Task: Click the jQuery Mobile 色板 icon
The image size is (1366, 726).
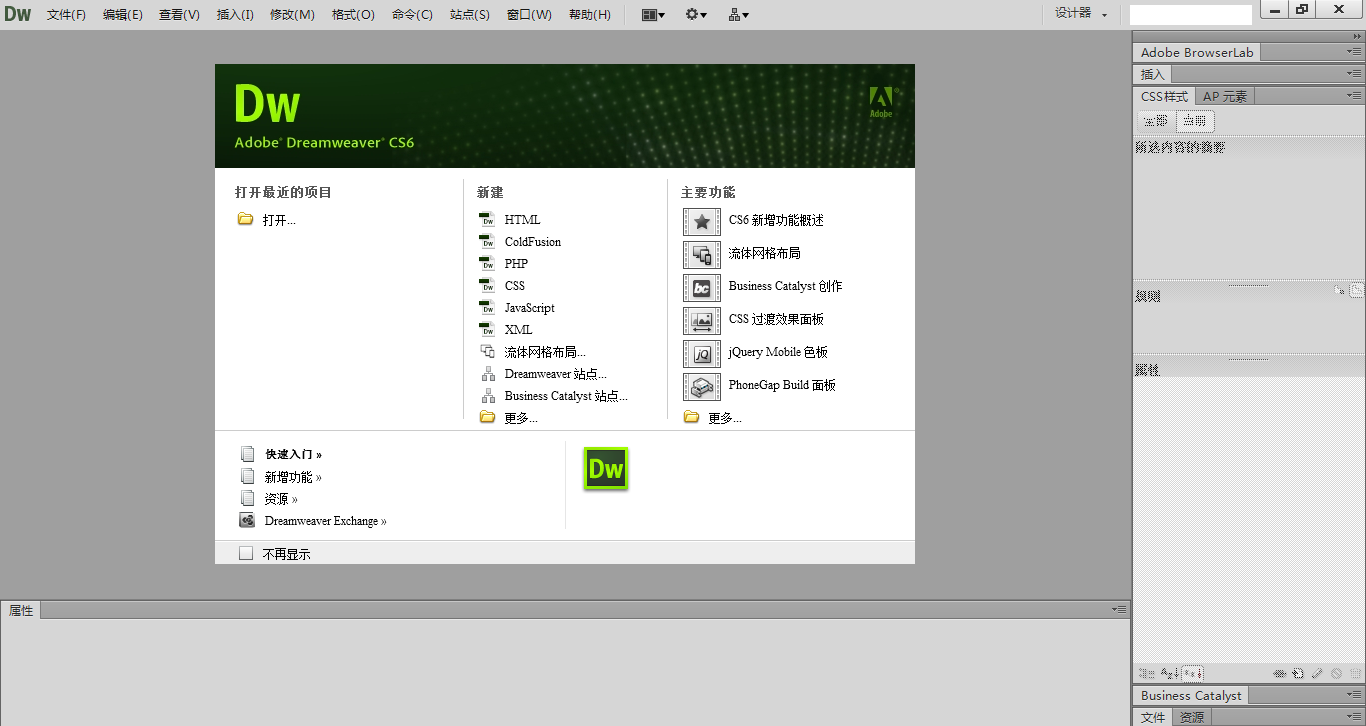Action: coord(702,354)
